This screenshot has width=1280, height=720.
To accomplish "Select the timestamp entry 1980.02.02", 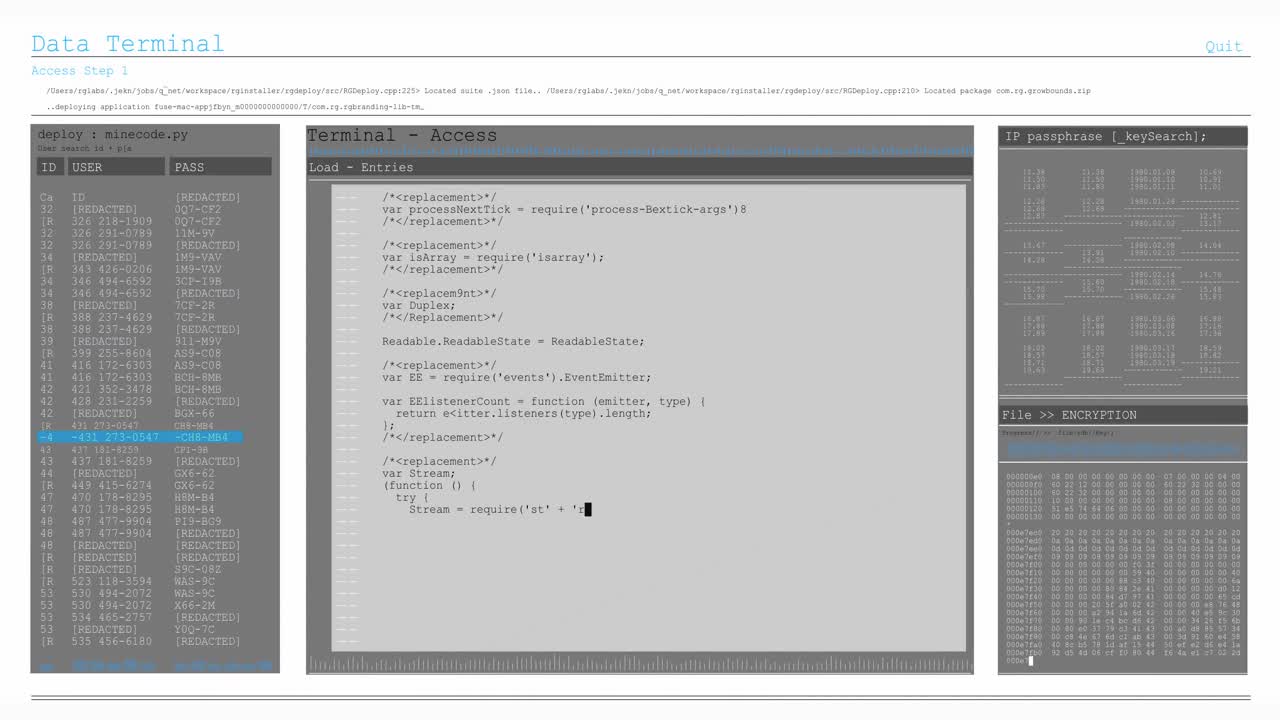I will (x=1152, y=224).
